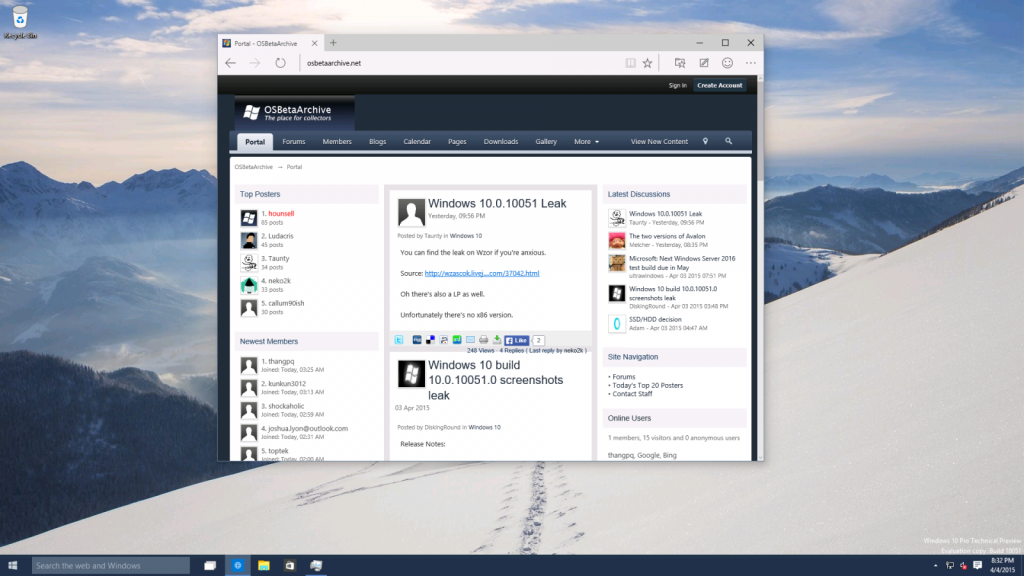Open Windows 10 build 10.0.10051.0 screenshots leak title

click(495, 380)
